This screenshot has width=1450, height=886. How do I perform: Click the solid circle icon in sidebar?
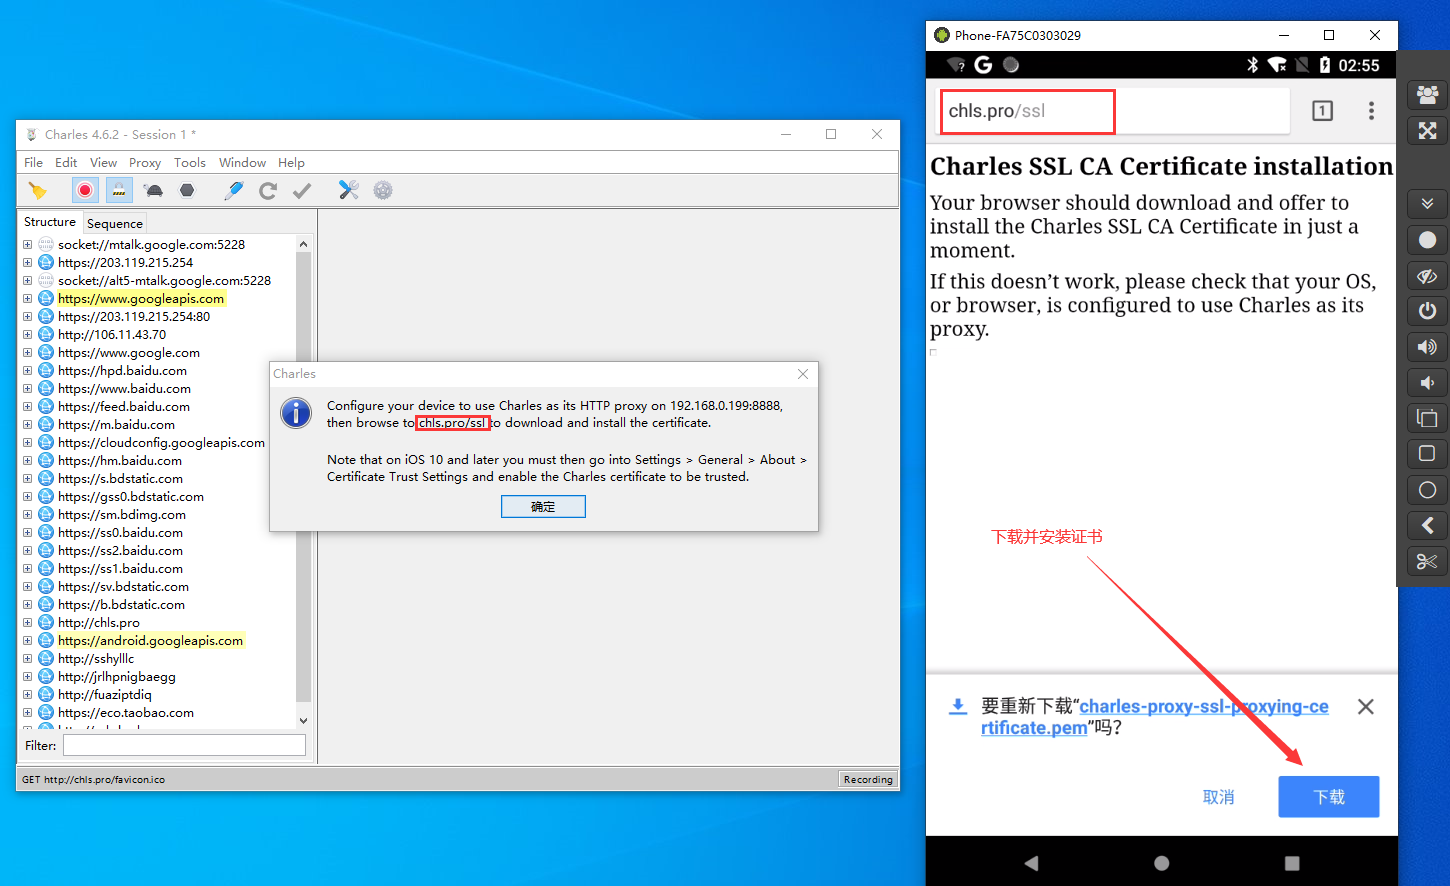click(x=1427, y=240)
